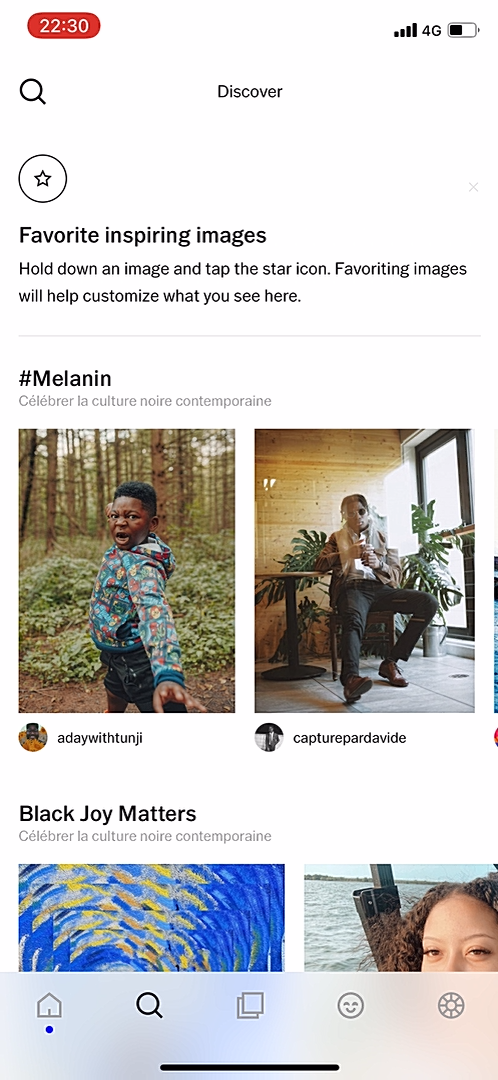Image resolution: width=498 pixels, height=1080 pixels.
Task: Open the #Melanin collection heading
Action: click(65, 378)
